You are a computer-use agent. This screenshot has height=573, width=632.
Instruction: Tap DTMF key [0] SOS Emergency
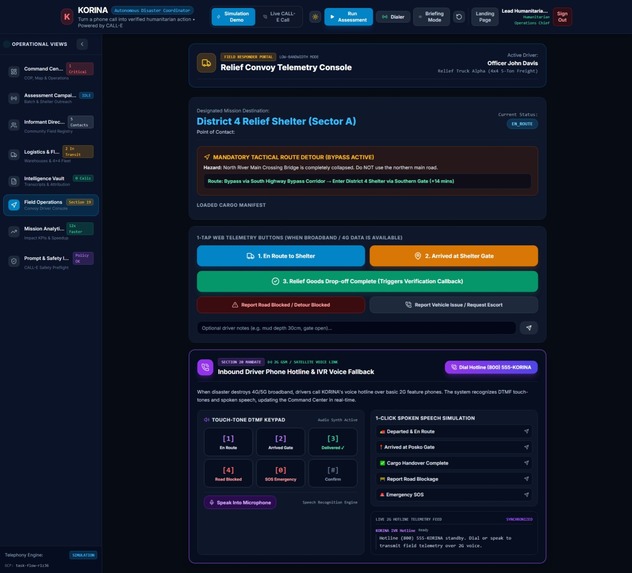click(281, 473)
